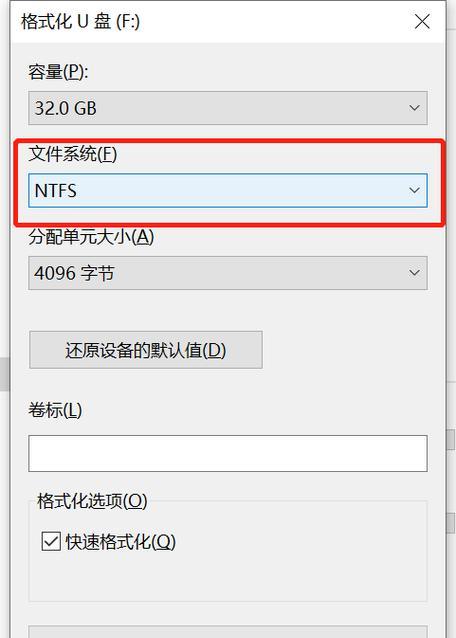456x638 pixels.
Task: Open the 容量 dropdown showing 32.0 GB
Action: point(228,108)
